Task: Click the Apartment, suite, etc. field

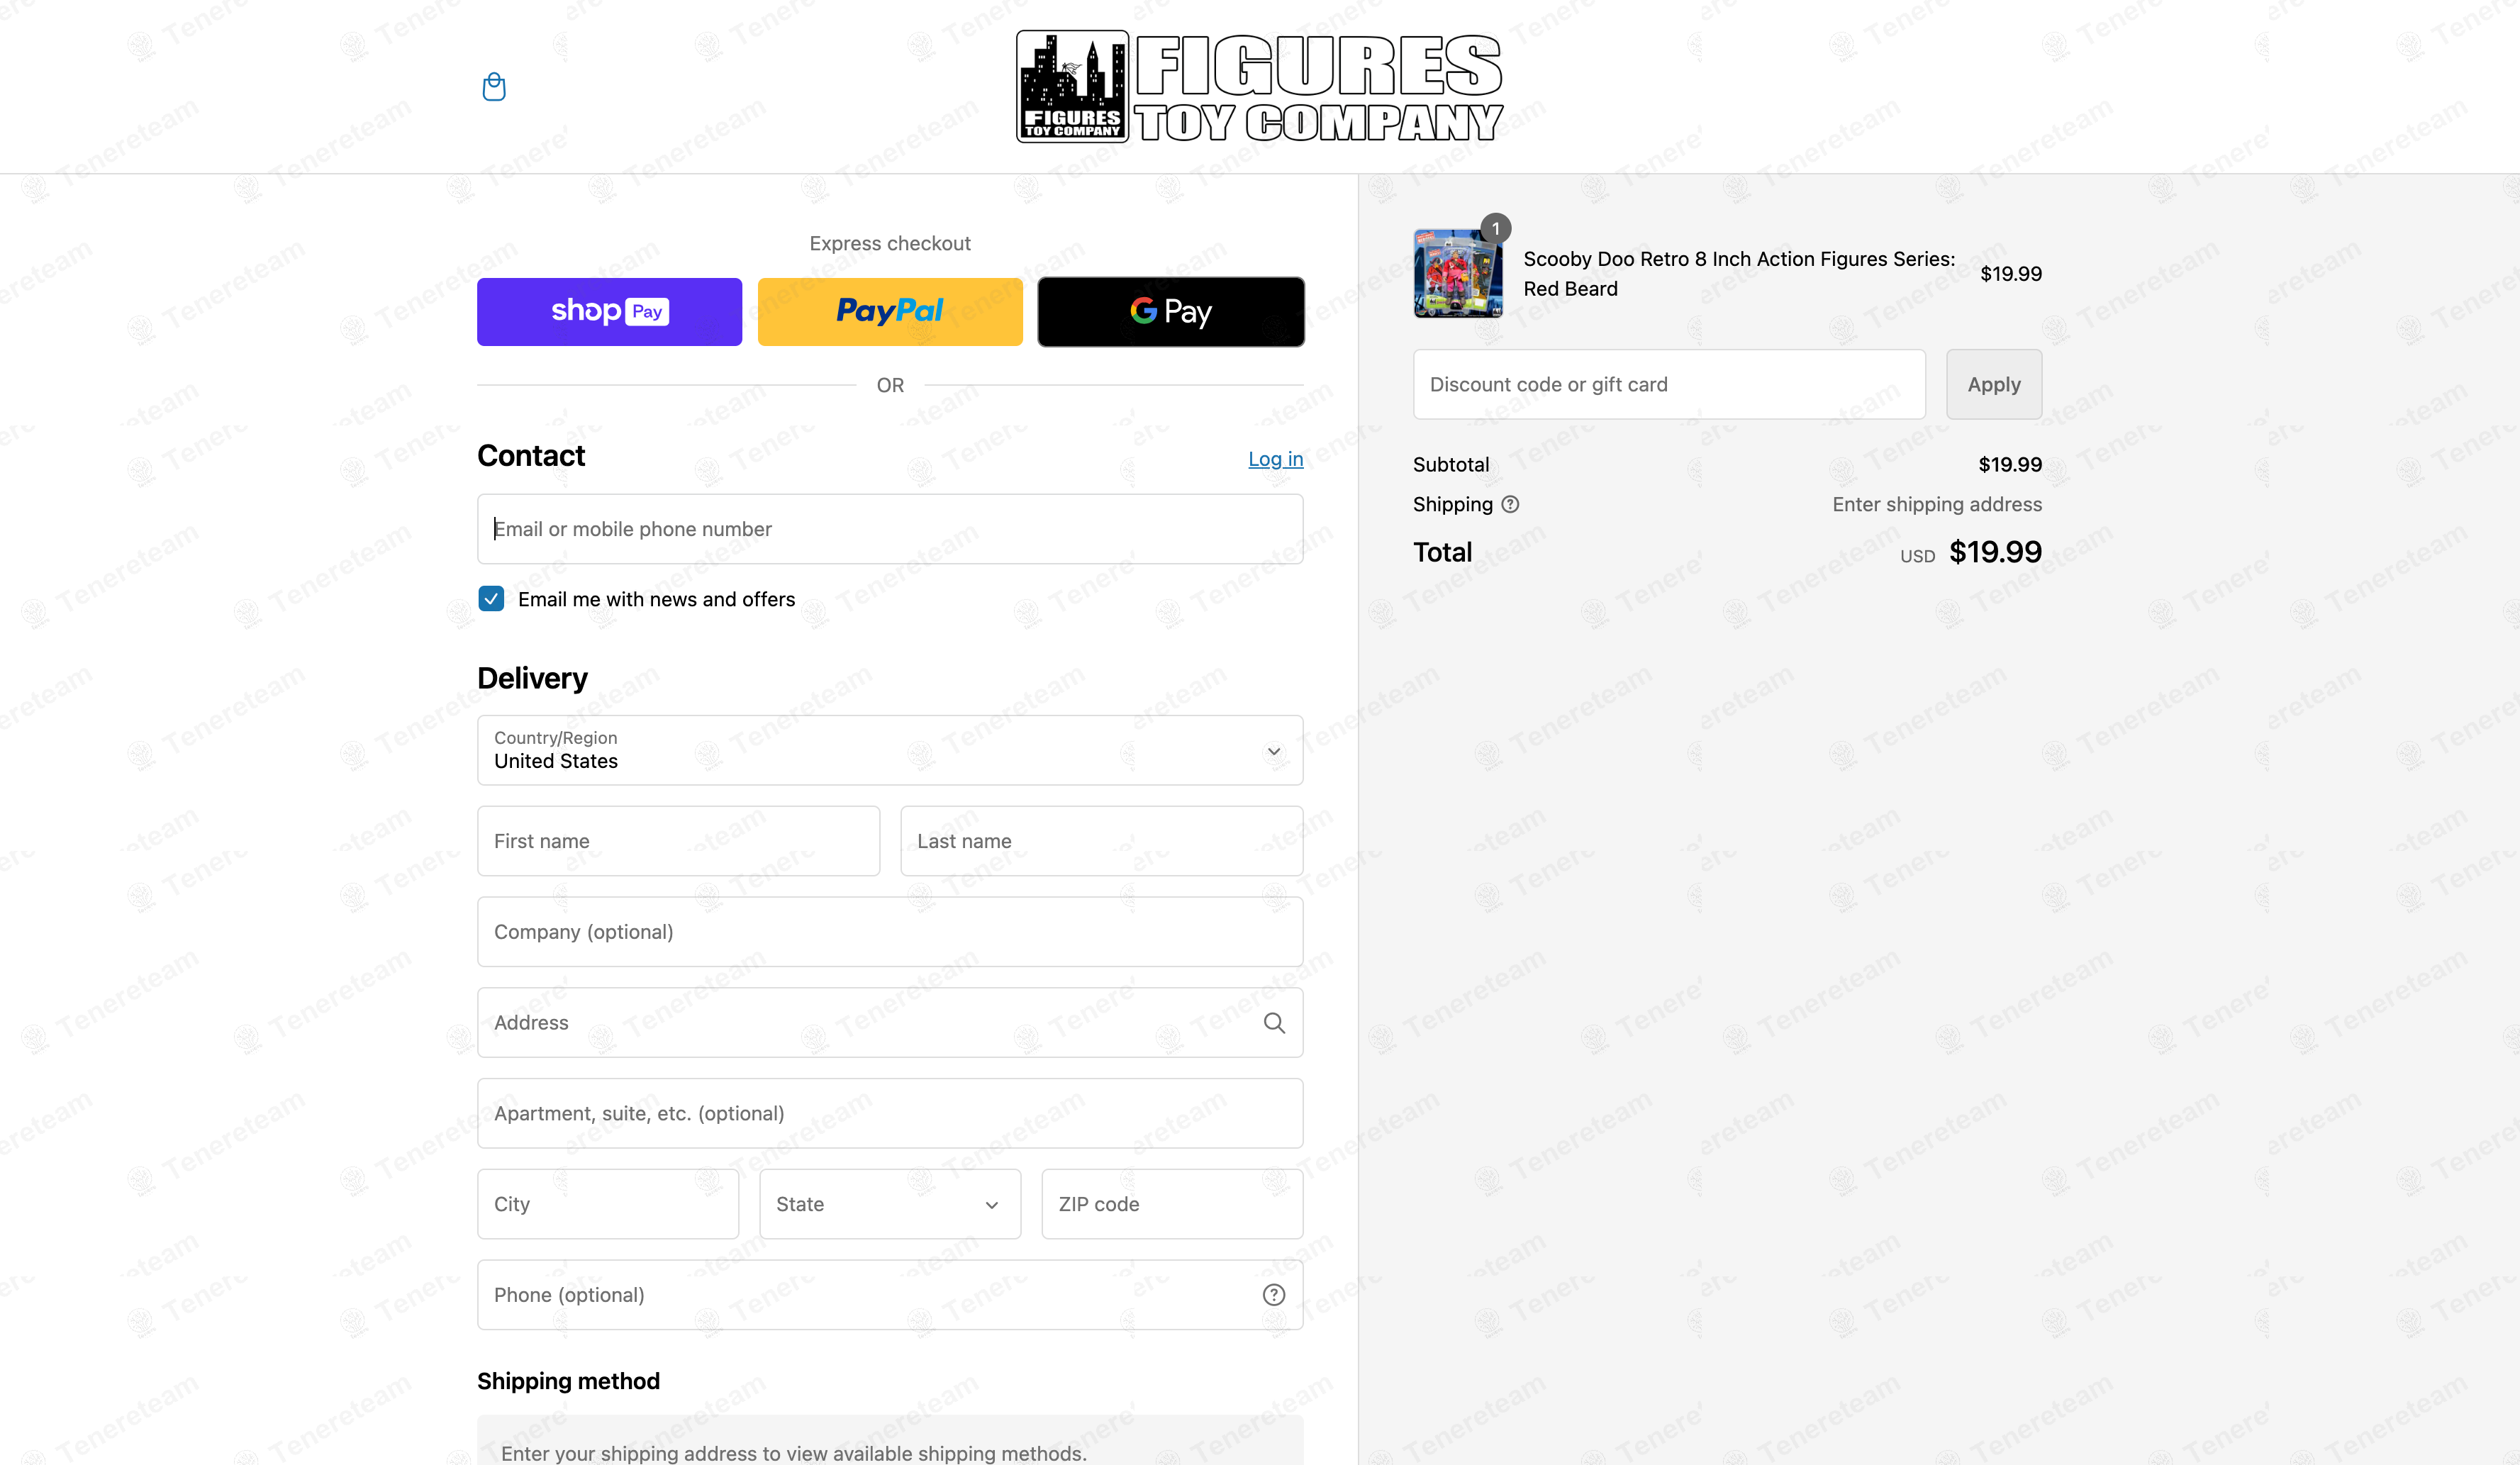Action: [889, 1113]
